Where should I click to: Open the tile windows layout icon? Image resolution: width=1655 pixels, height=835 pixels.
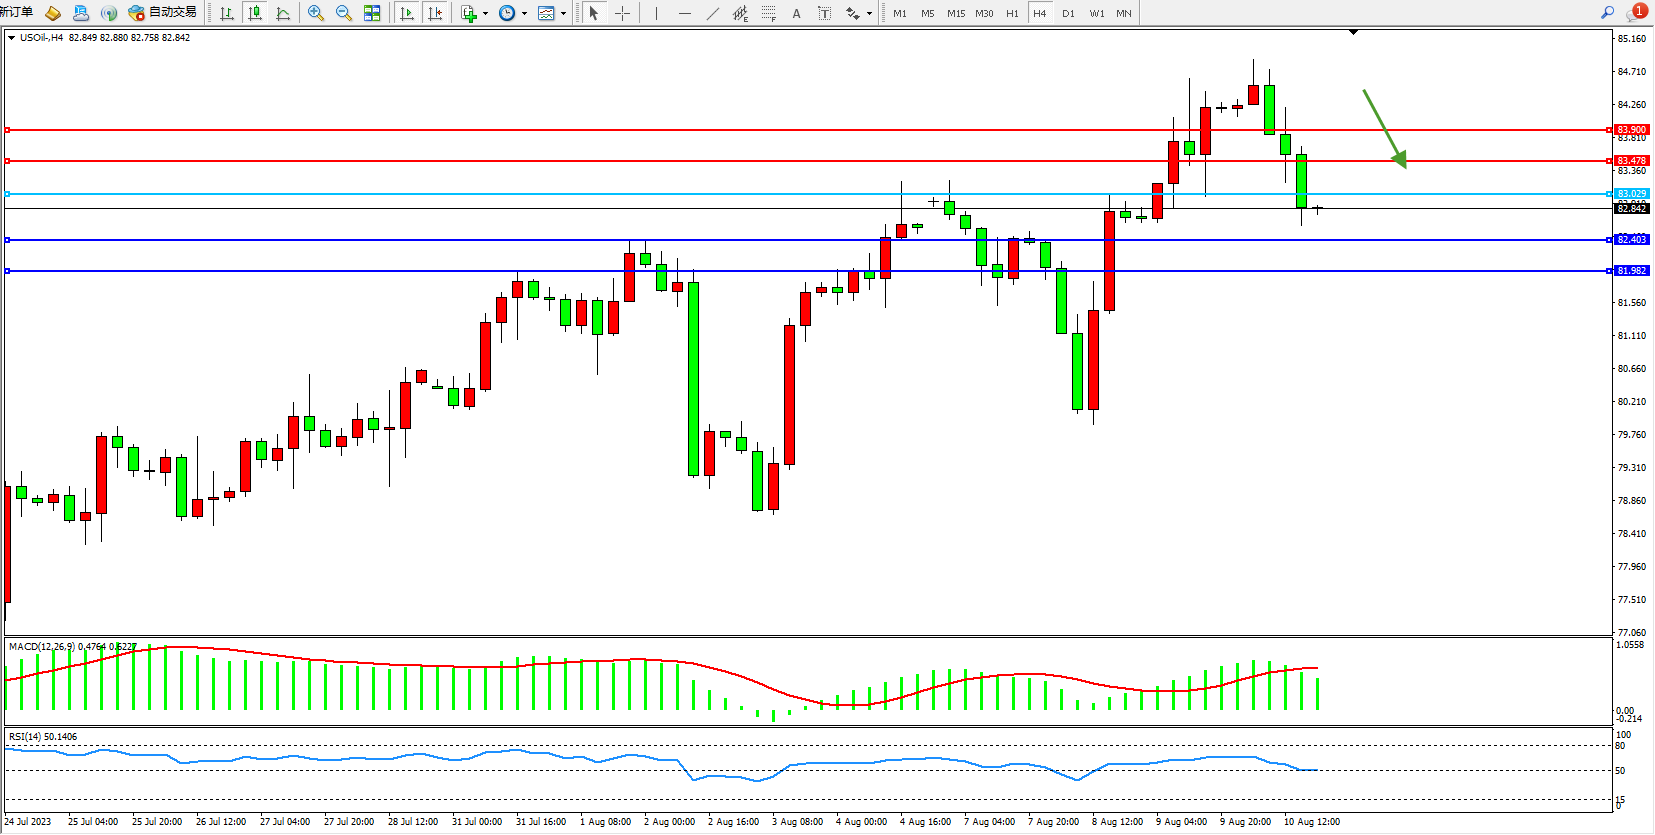(x=372, y=13)
